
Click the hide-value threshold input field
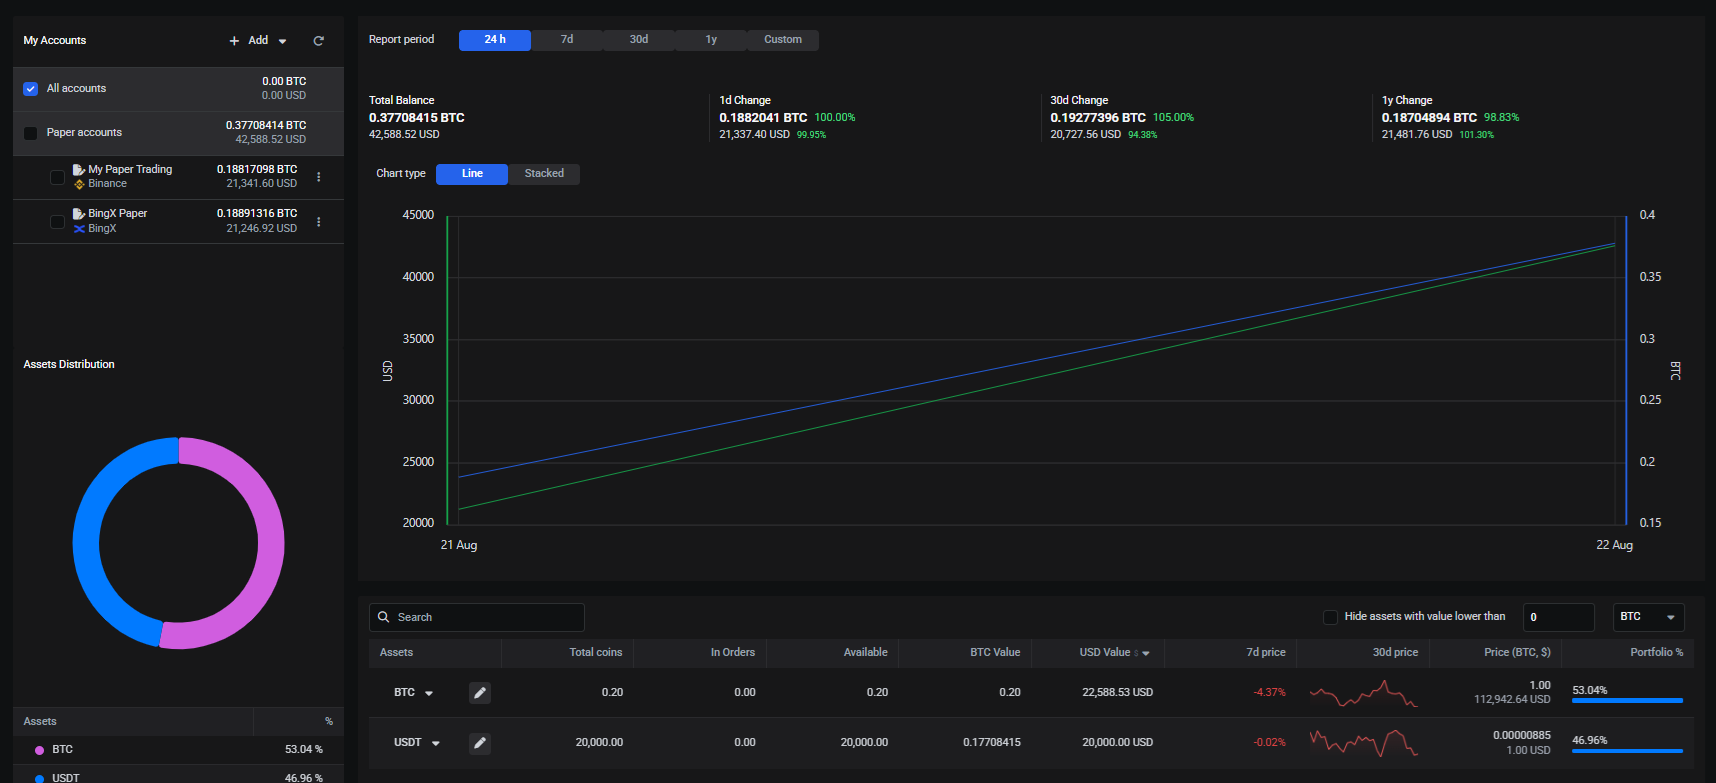coord(1559,617)
